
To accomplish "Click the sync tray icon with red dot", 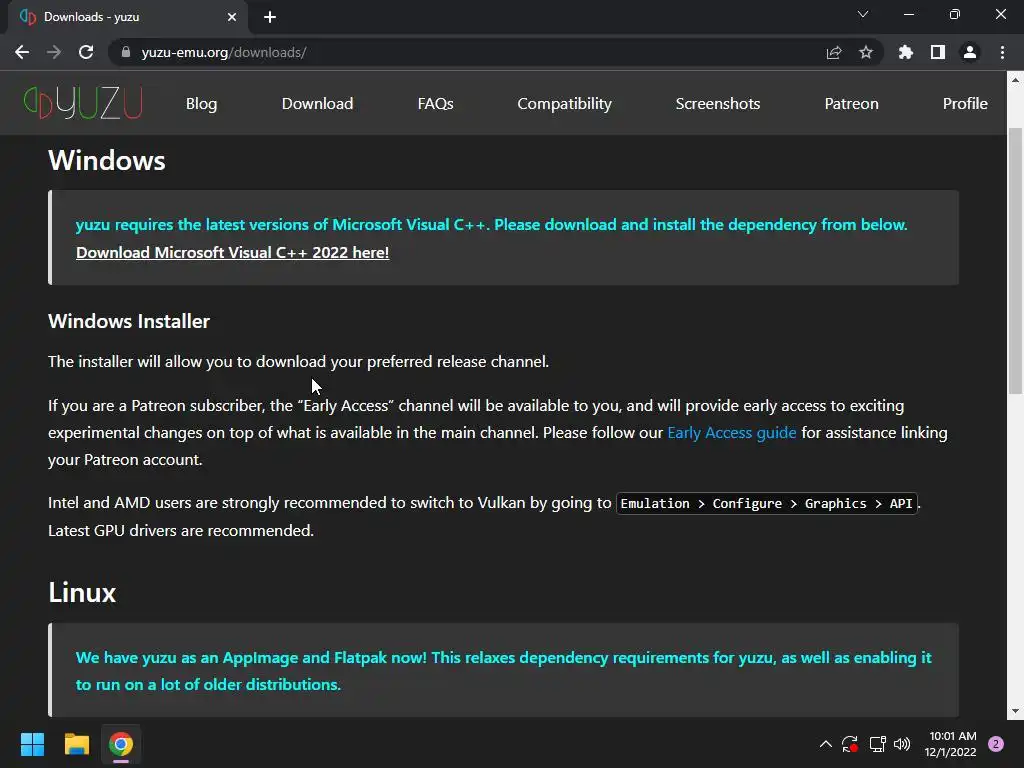I will pyautogui.click(x=850, y=744).
